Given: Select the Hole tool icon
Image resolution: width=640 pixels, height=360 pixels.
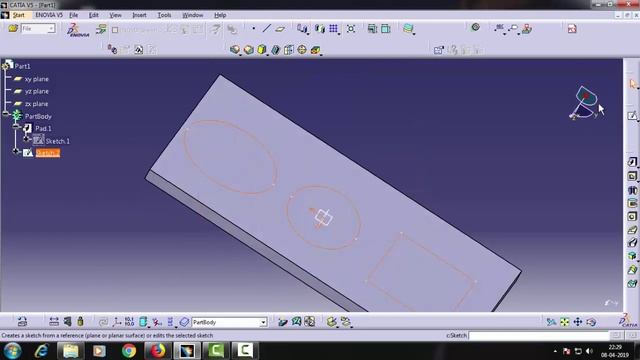Looking at the screenshot, I should (x=632, y=216).
